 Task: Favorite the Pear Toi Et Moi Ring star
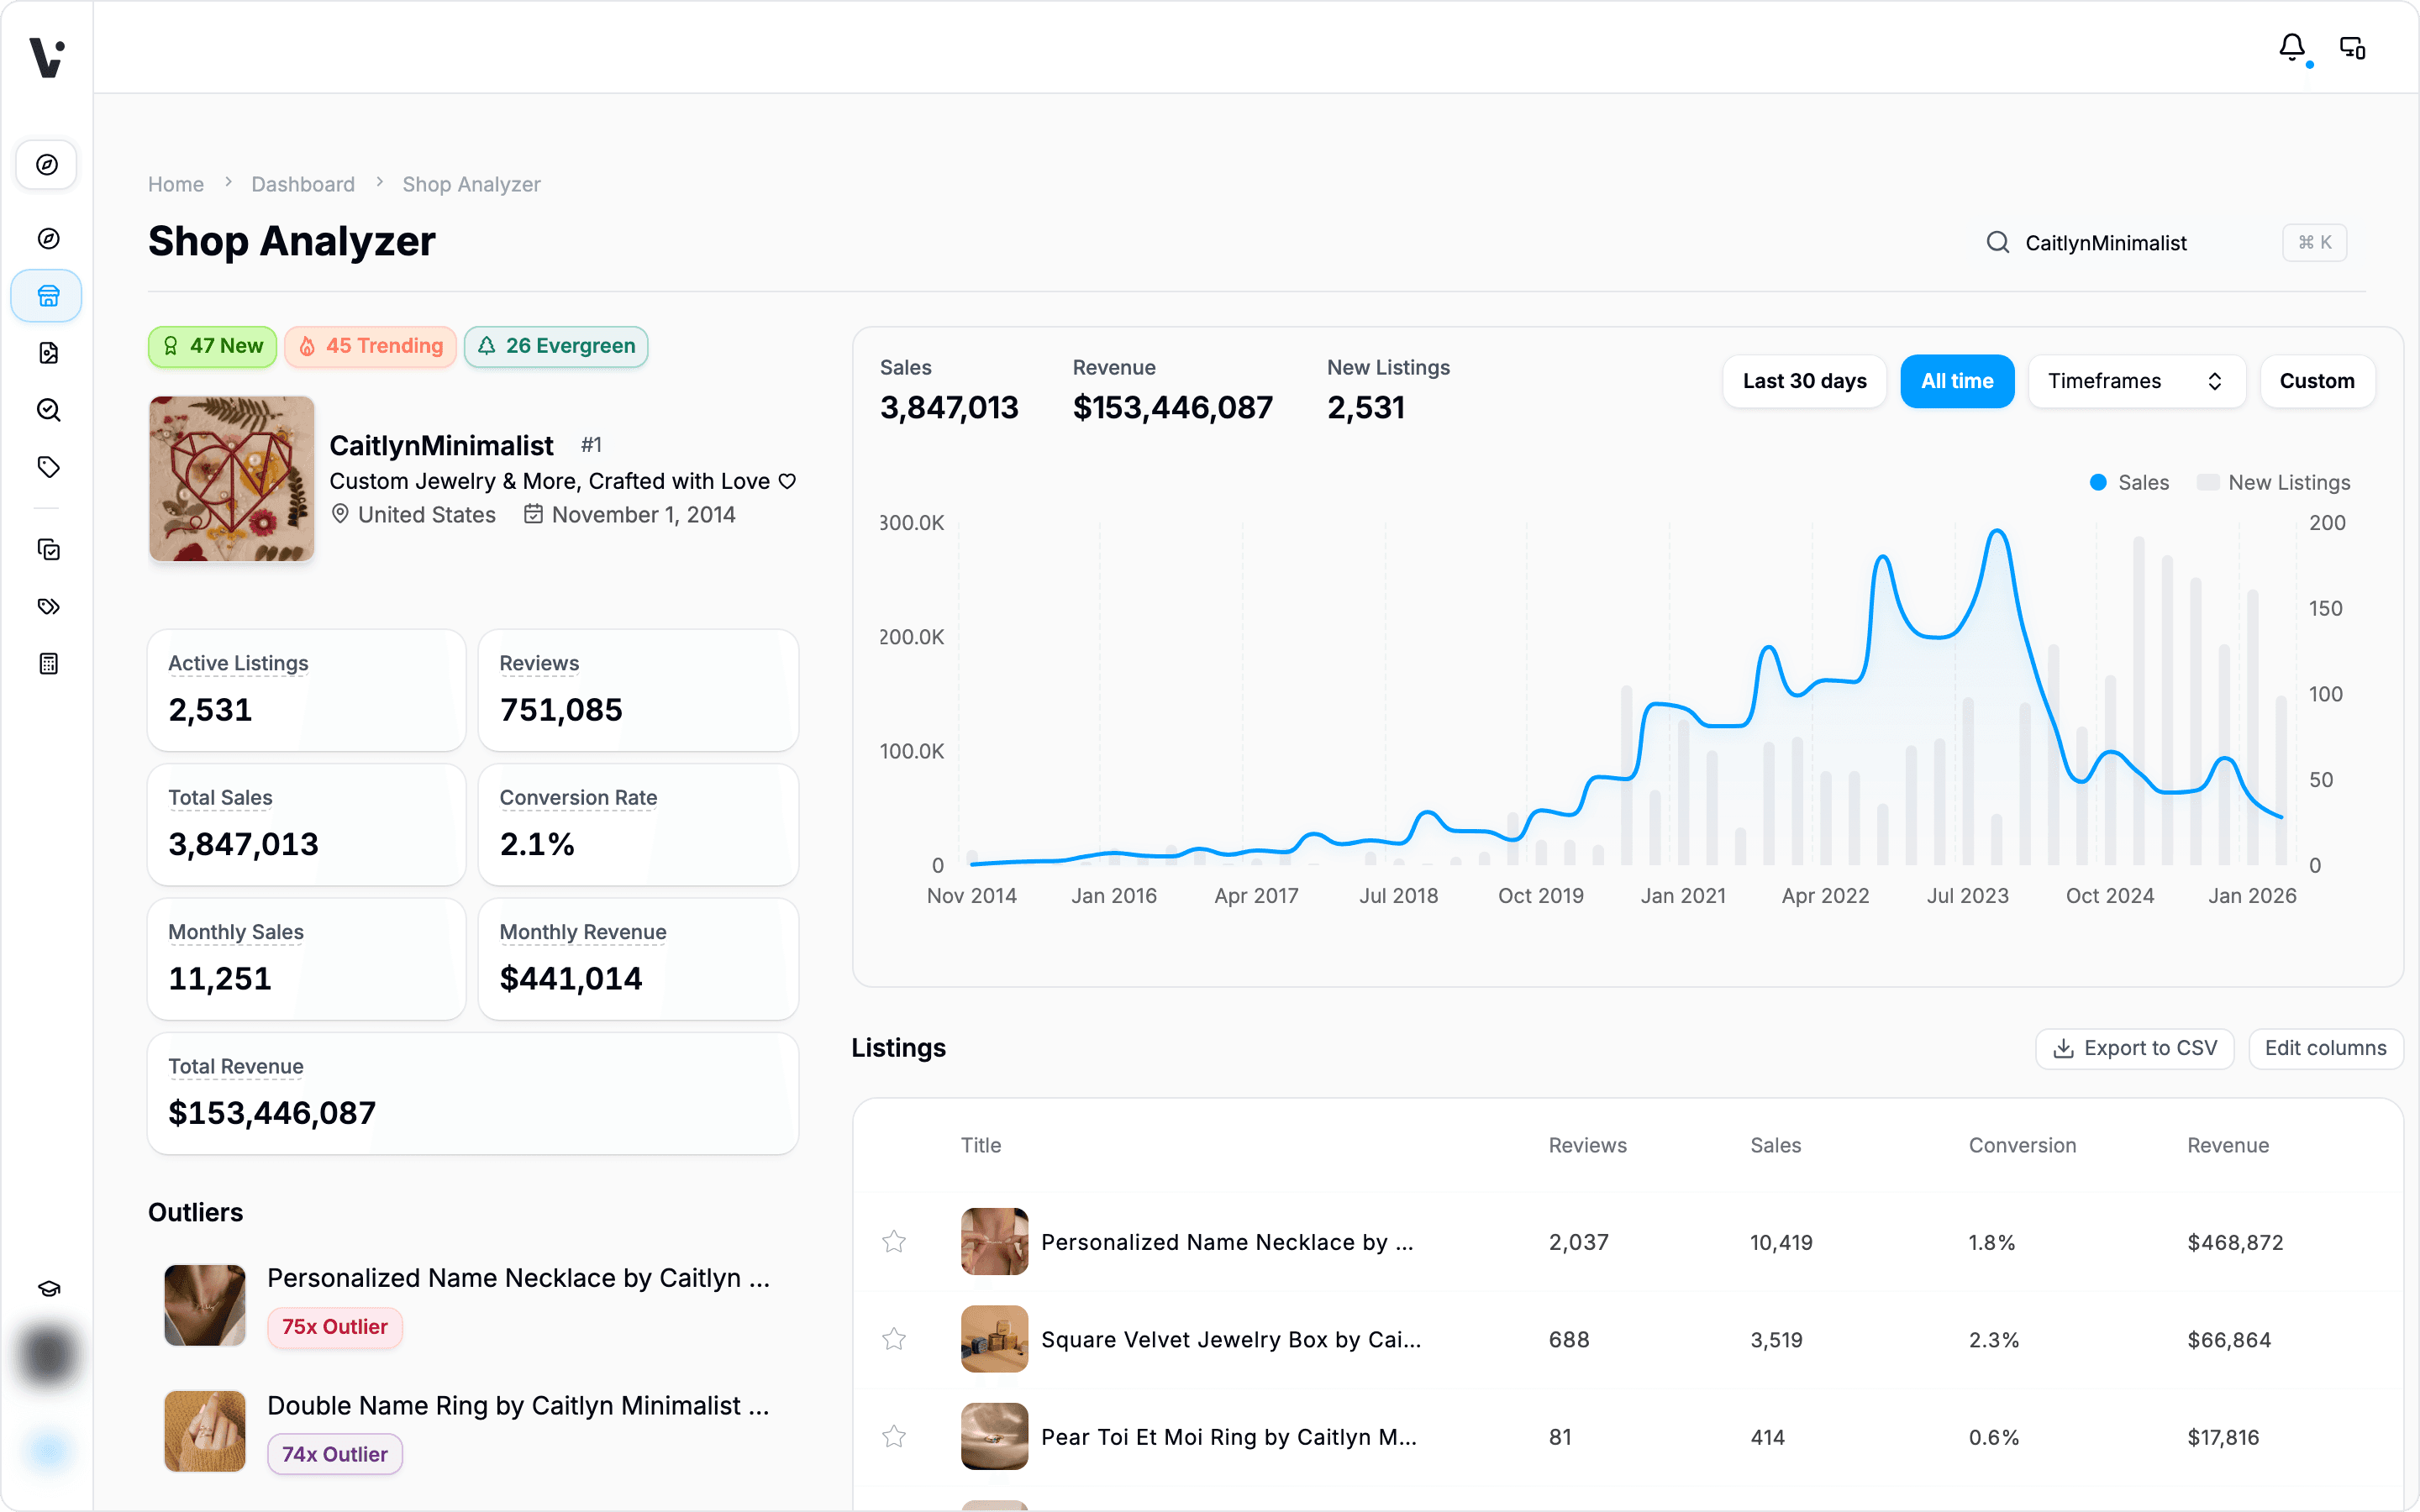coord(894,1436)
